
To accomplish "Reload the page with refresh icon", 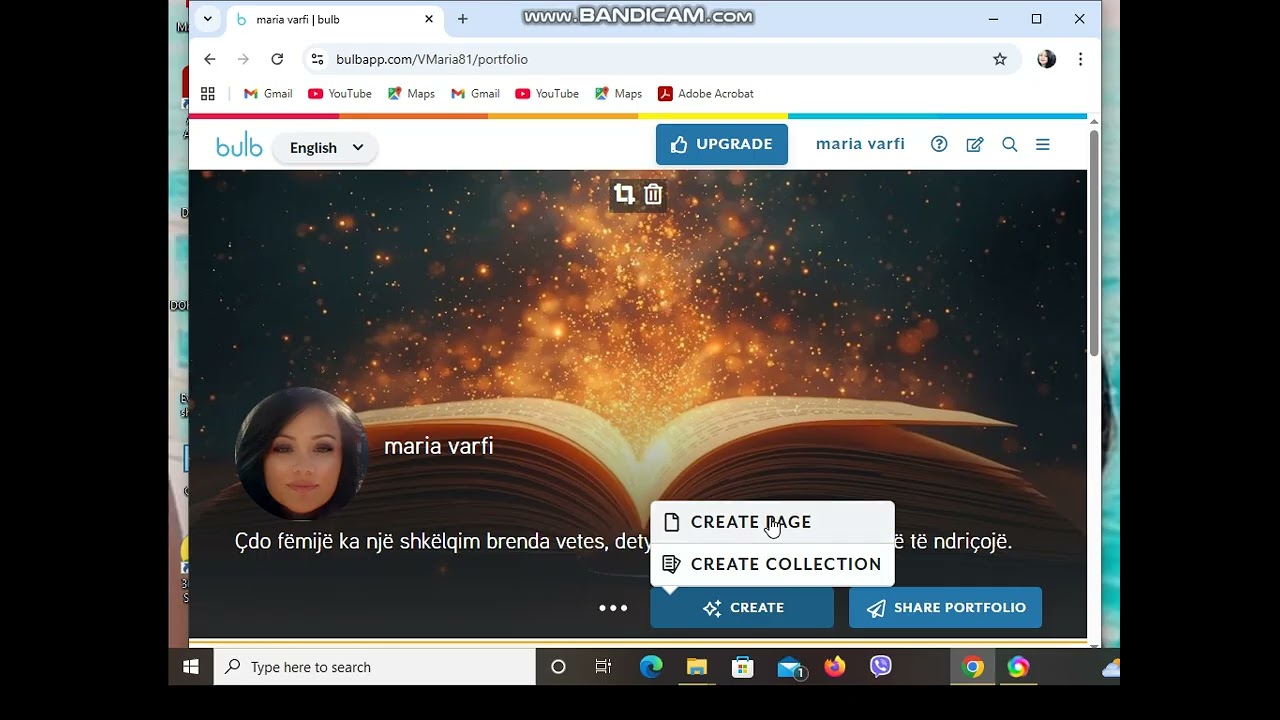I will point(277,59).
